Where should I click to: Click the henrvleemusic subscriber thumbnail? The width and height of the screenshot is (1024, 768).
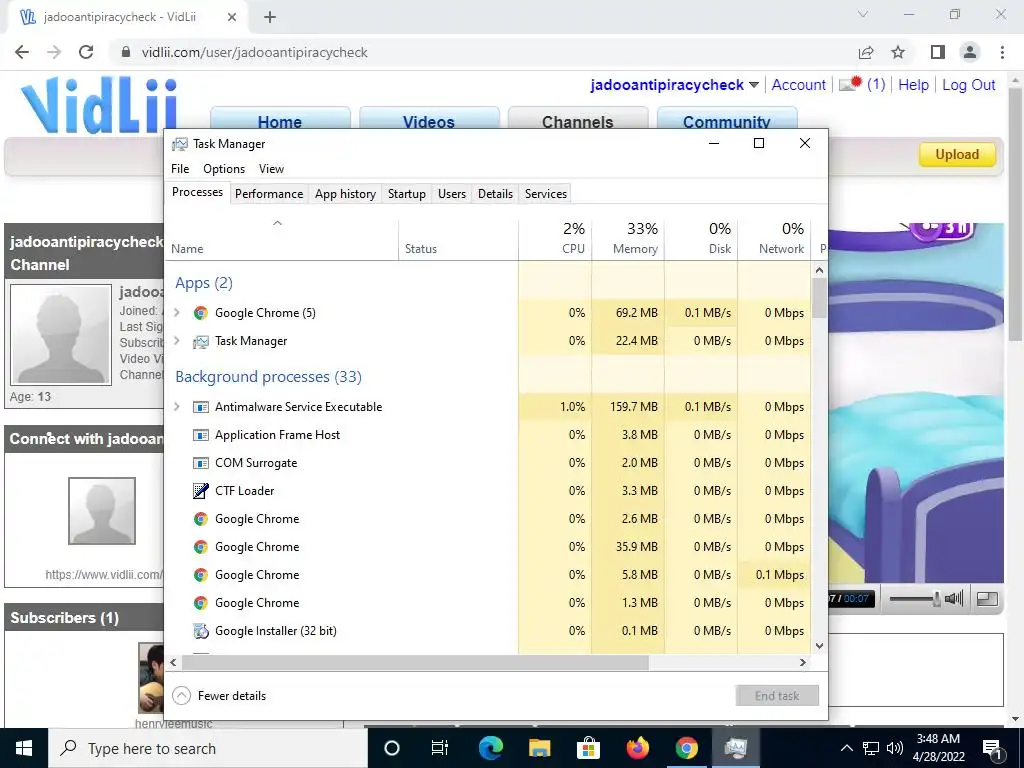(x=151, y=678)
